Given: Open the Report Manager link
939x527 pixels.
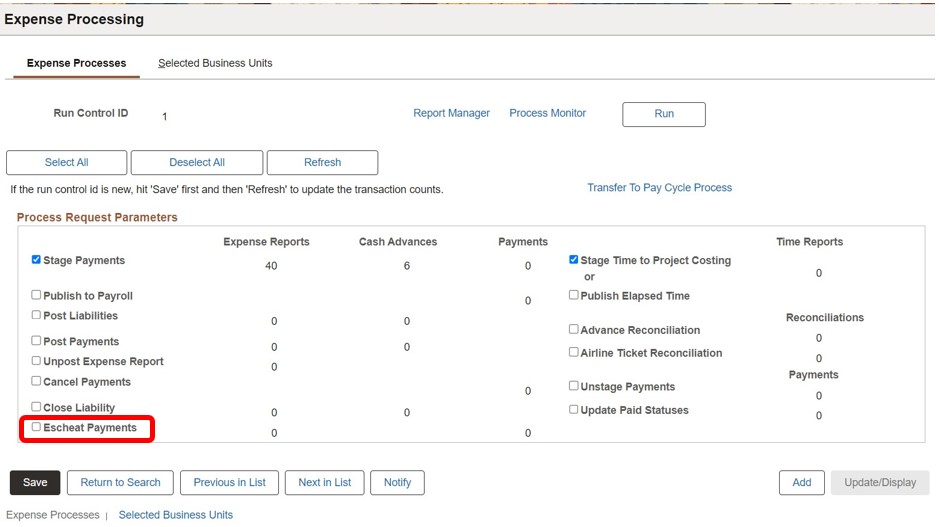Looking at the screenshot, I should click(451, 113).
